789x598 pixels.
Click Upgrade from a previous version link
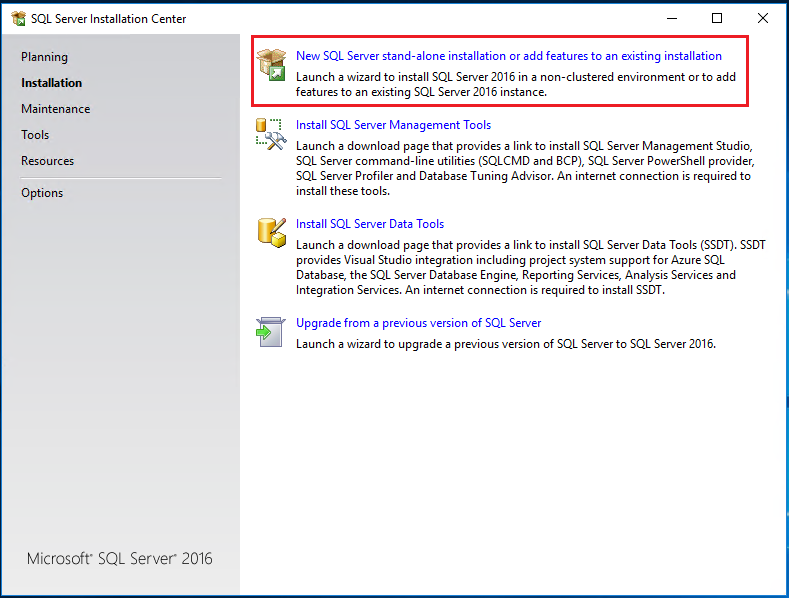418,323
